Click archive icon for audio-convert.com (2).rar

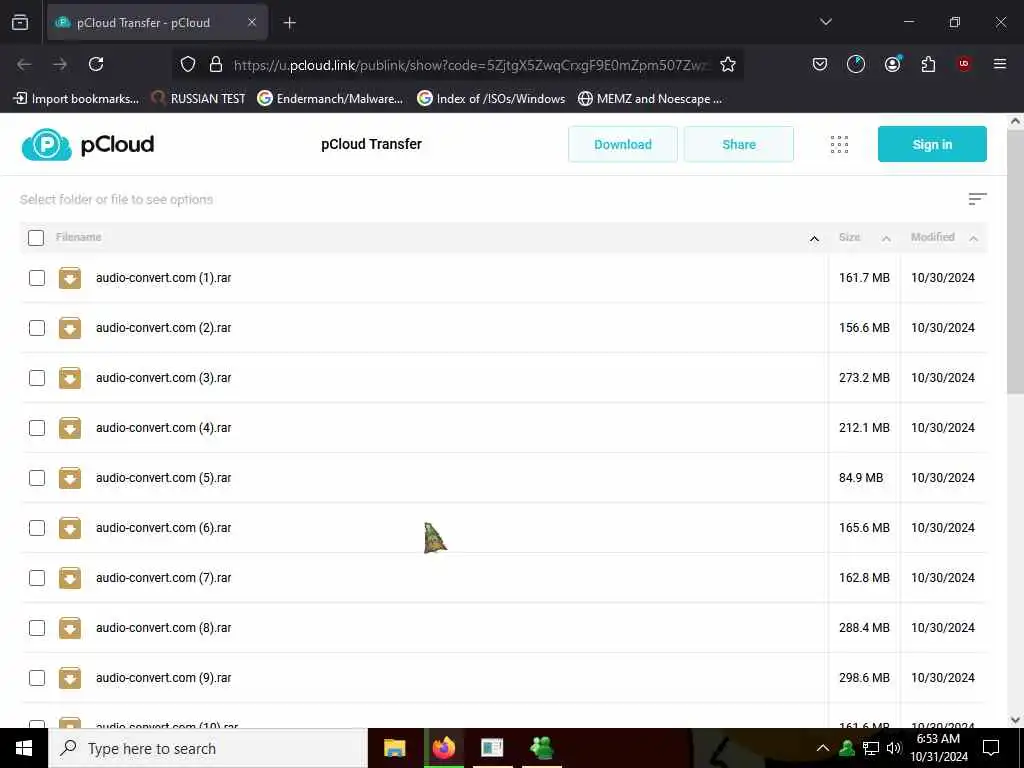pos(70,328)
